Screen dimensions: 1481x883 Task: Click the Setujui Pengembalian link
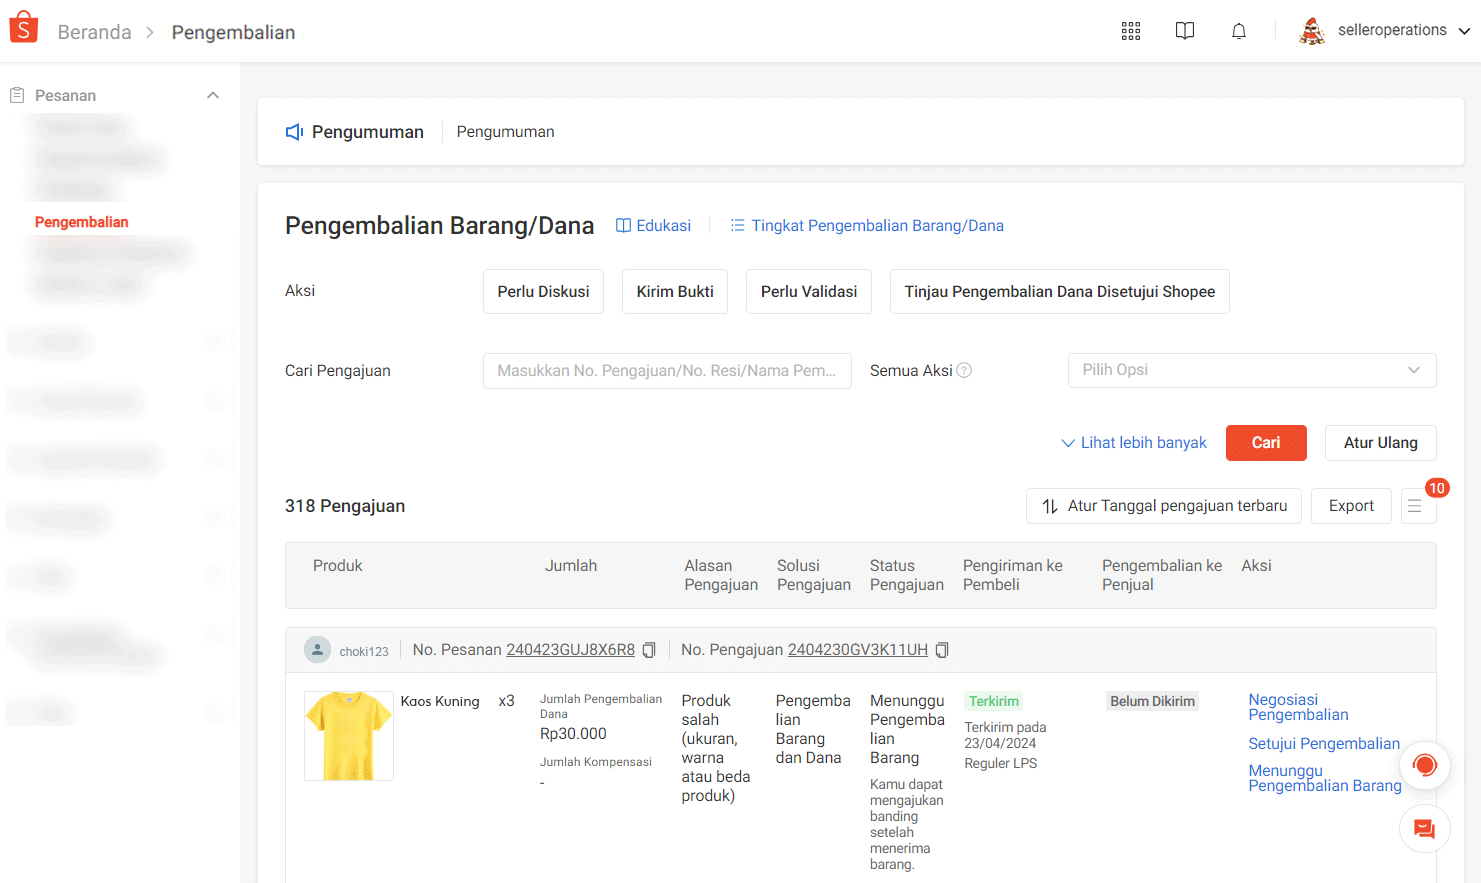tap(1323, 743)
